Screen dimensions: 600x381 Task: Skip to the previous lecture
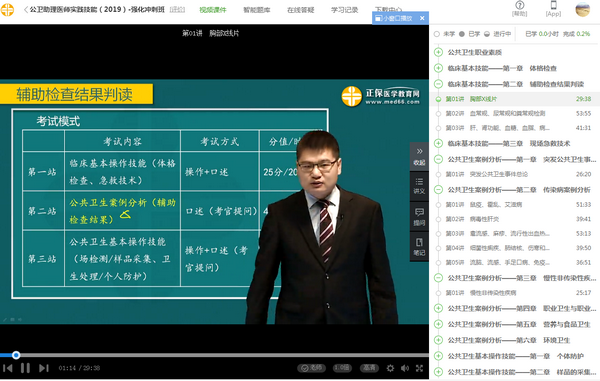point(8,368)
